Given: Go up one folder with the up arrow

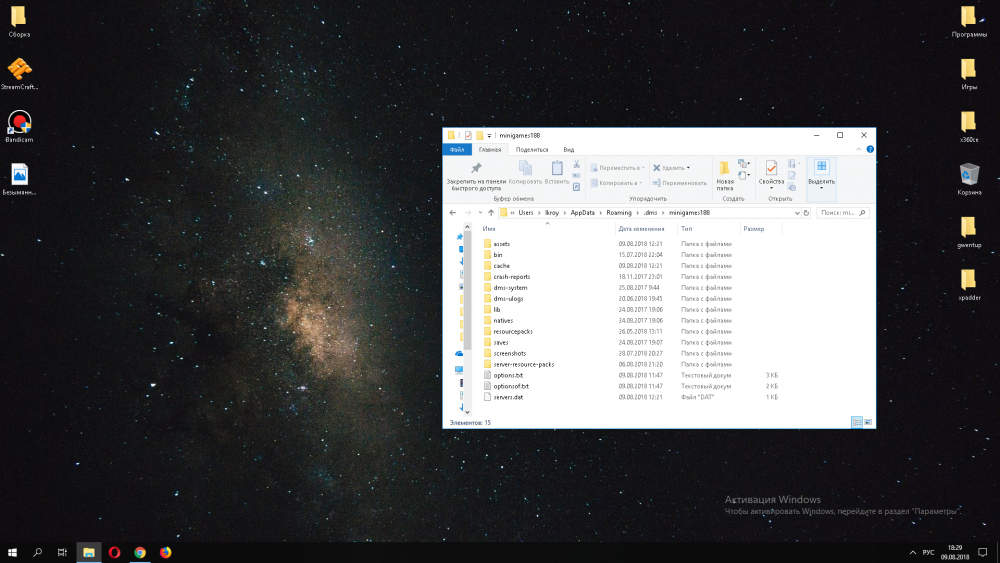Looking at the screenshot, I should tap(490, 213).
